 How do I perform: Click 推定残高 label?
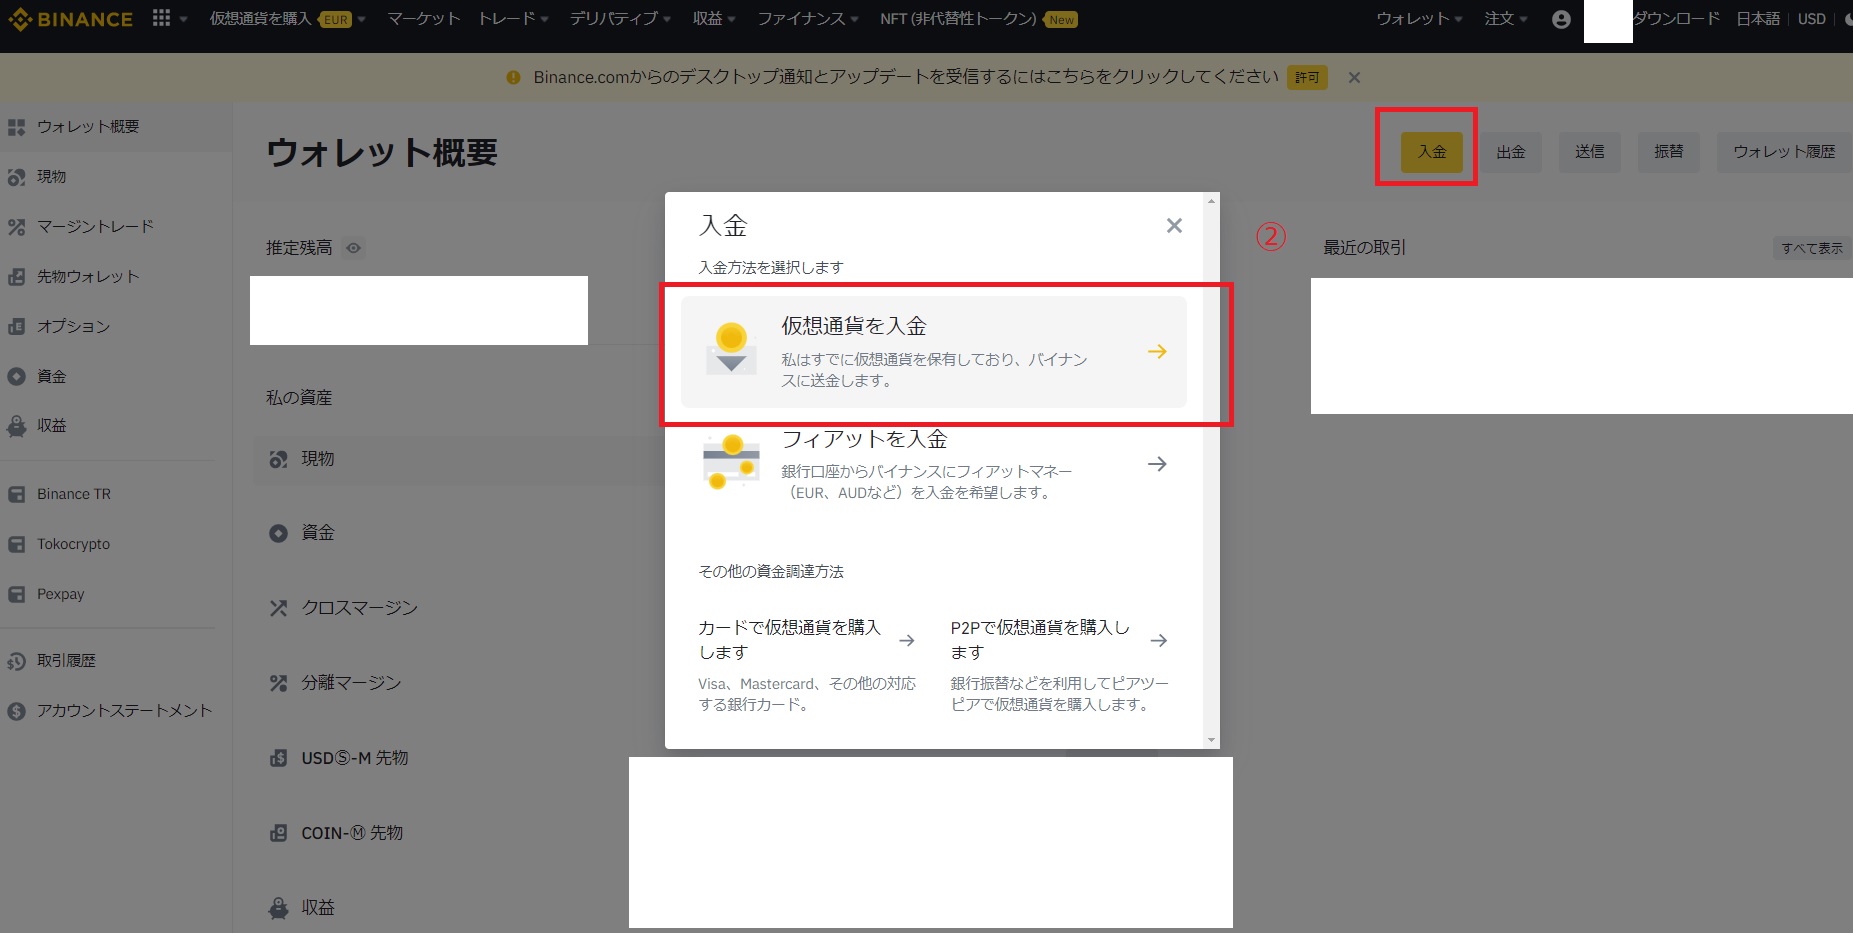click(299, 248)
